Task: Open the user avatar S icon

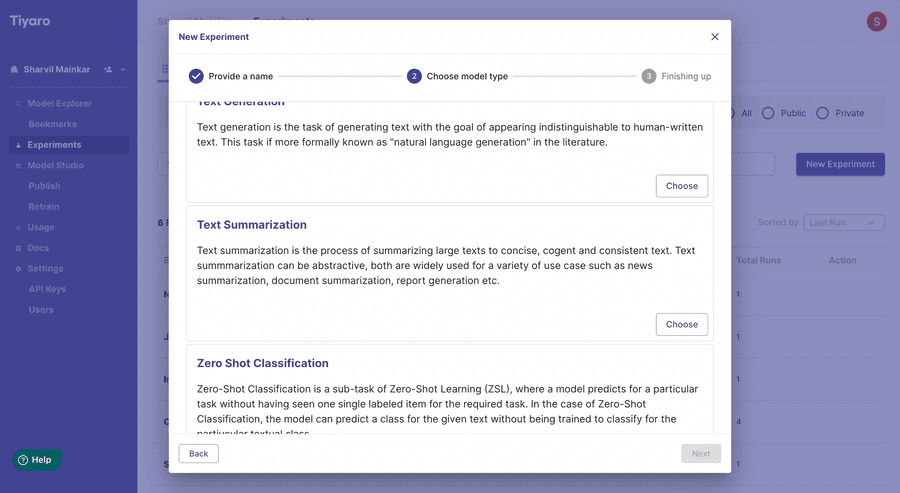Action: (876, 21)
